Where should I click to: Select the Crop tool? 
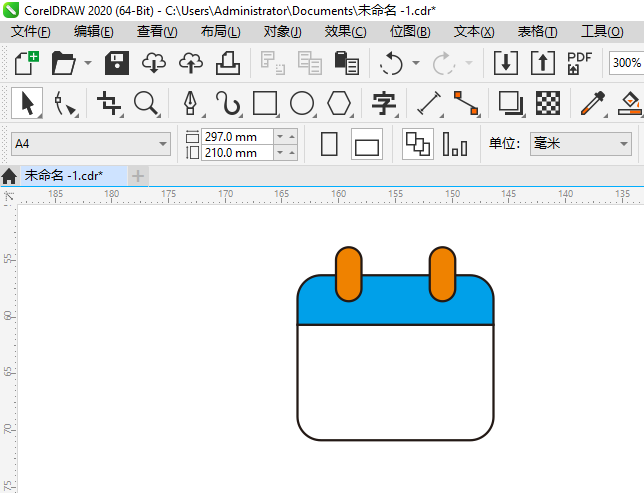point(108,103)
